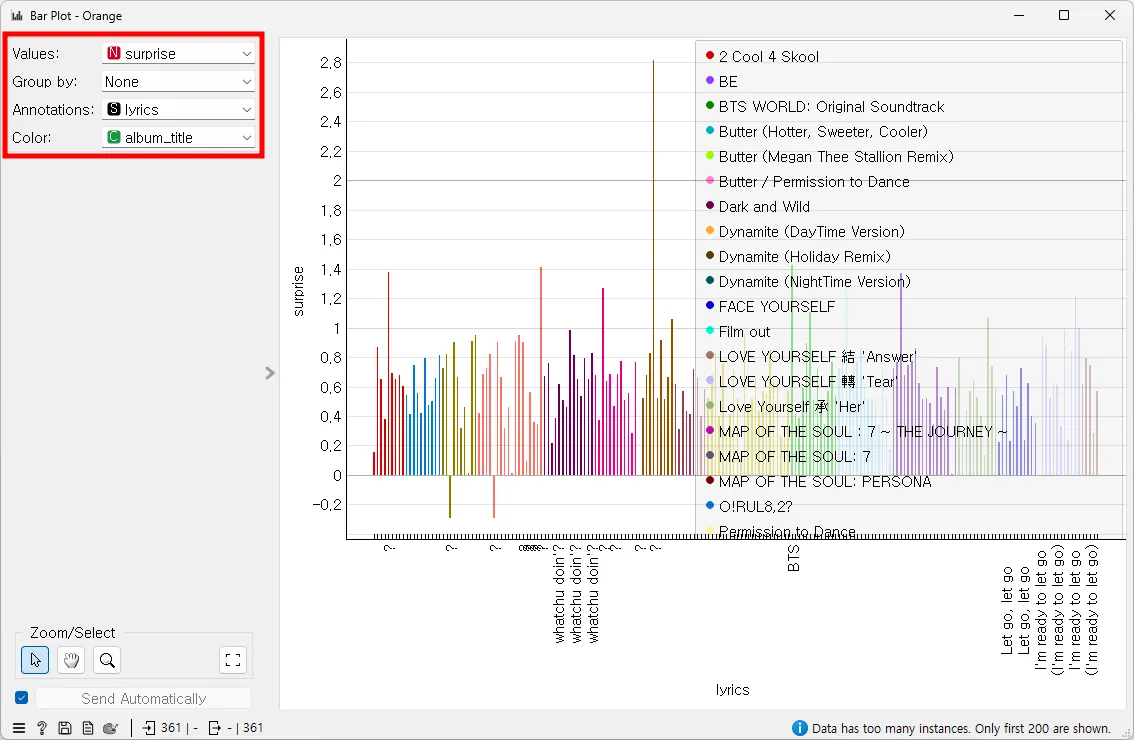Click the red 2 Cool 4 Skool legend dot
The height and width of the screenshot is (740, 1134).
tap(710, 56)
